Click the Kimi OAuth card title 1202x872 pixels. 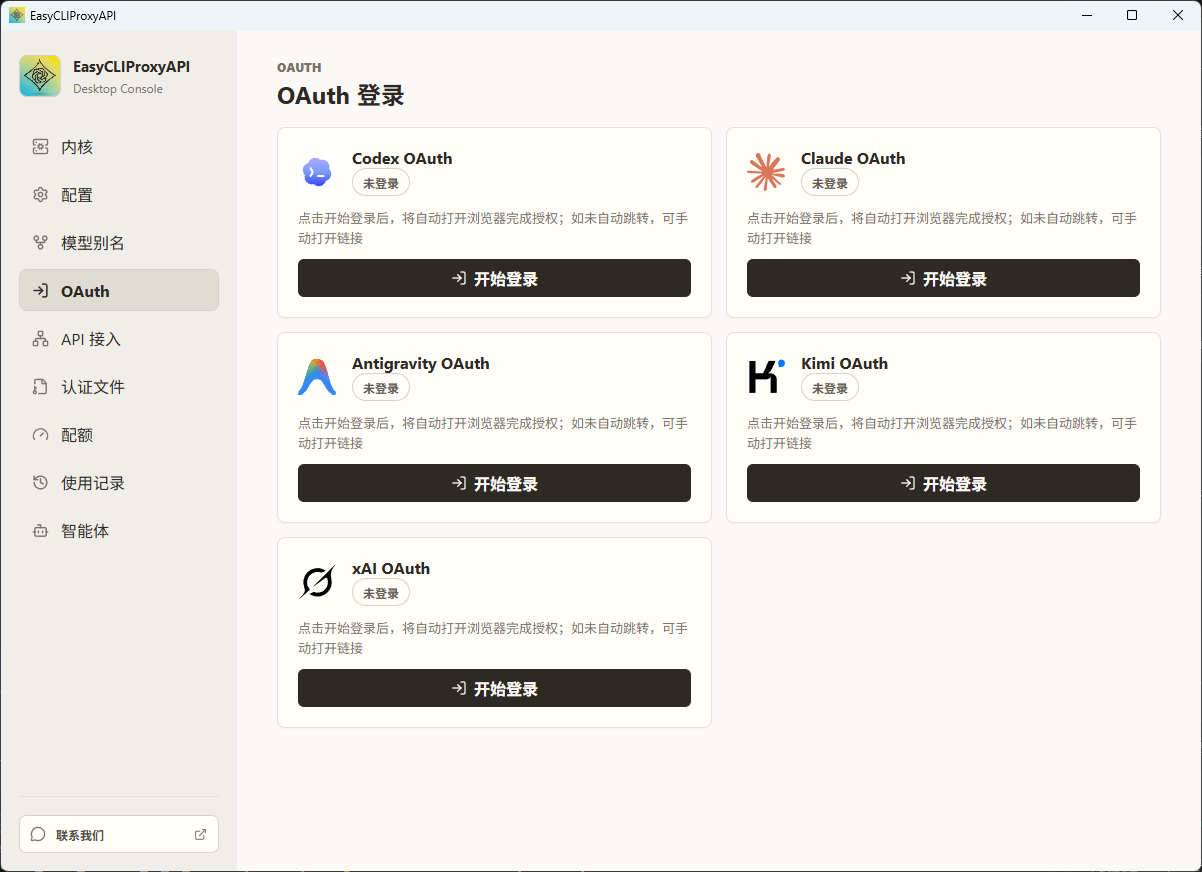[844, 363]
